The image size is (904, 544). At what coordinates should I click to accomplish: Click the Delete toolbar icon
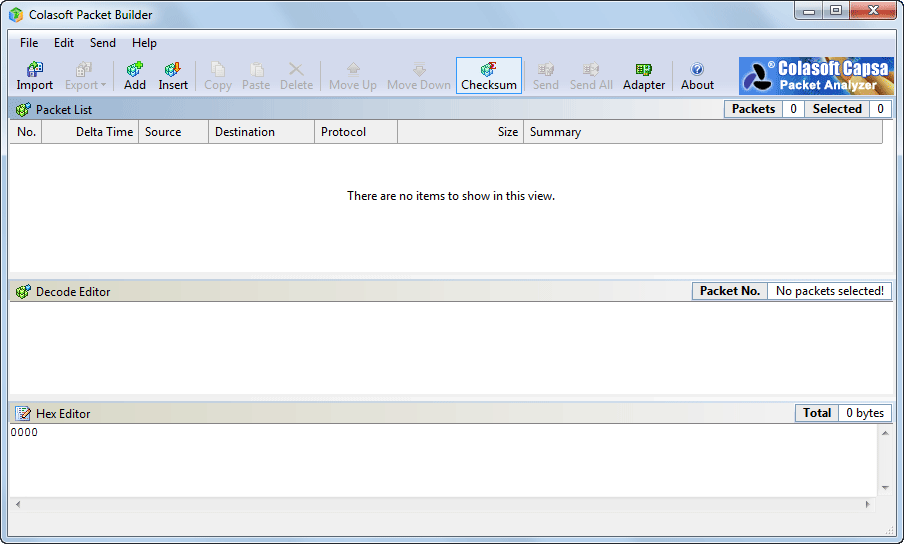pyautogui.click(x=296, y=75)
